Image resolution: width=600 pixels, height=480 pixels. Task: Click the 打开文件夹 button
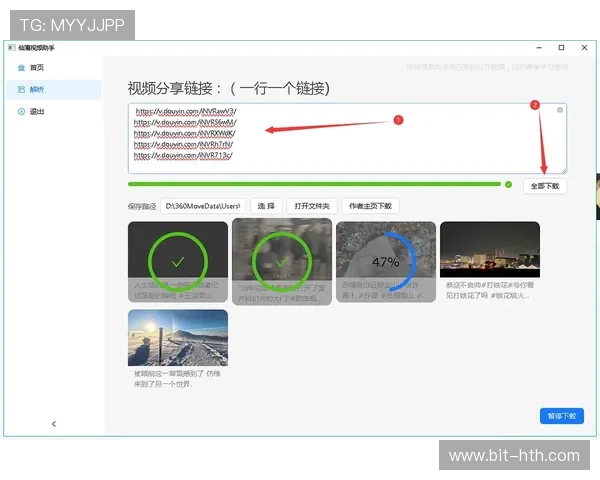pos(311,205)
